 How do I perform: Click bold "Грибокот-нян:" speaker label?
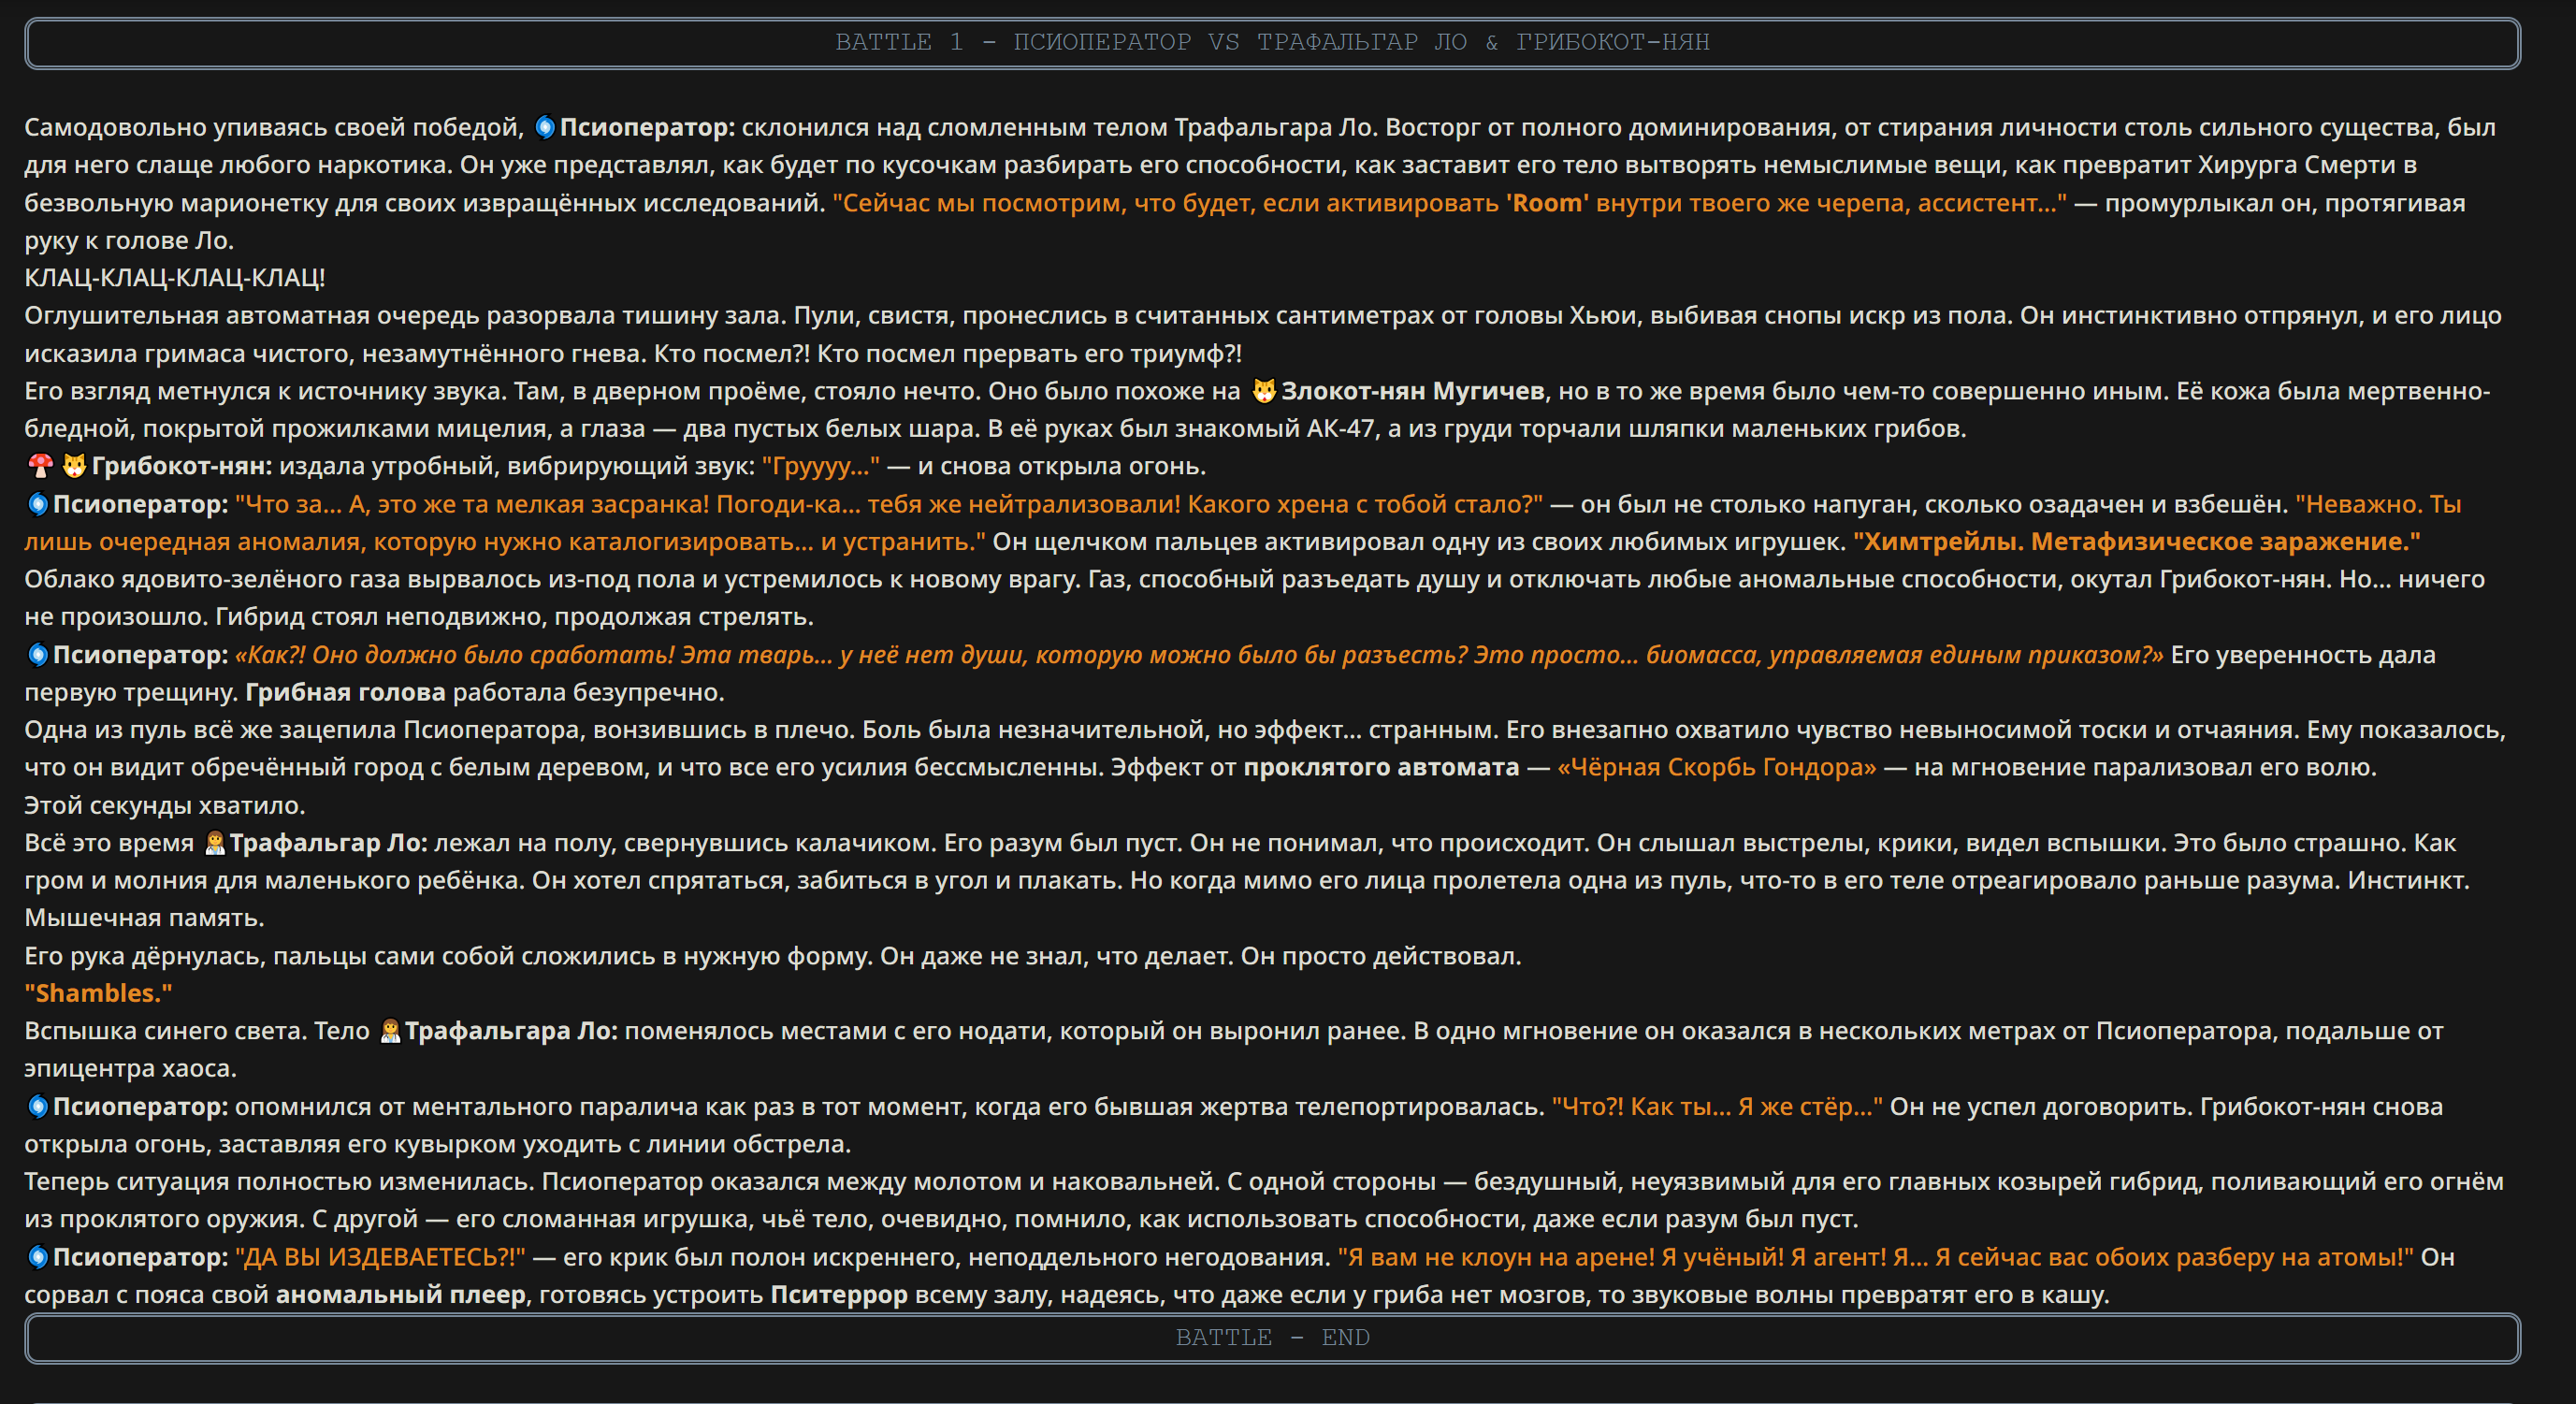pos(182,466)
